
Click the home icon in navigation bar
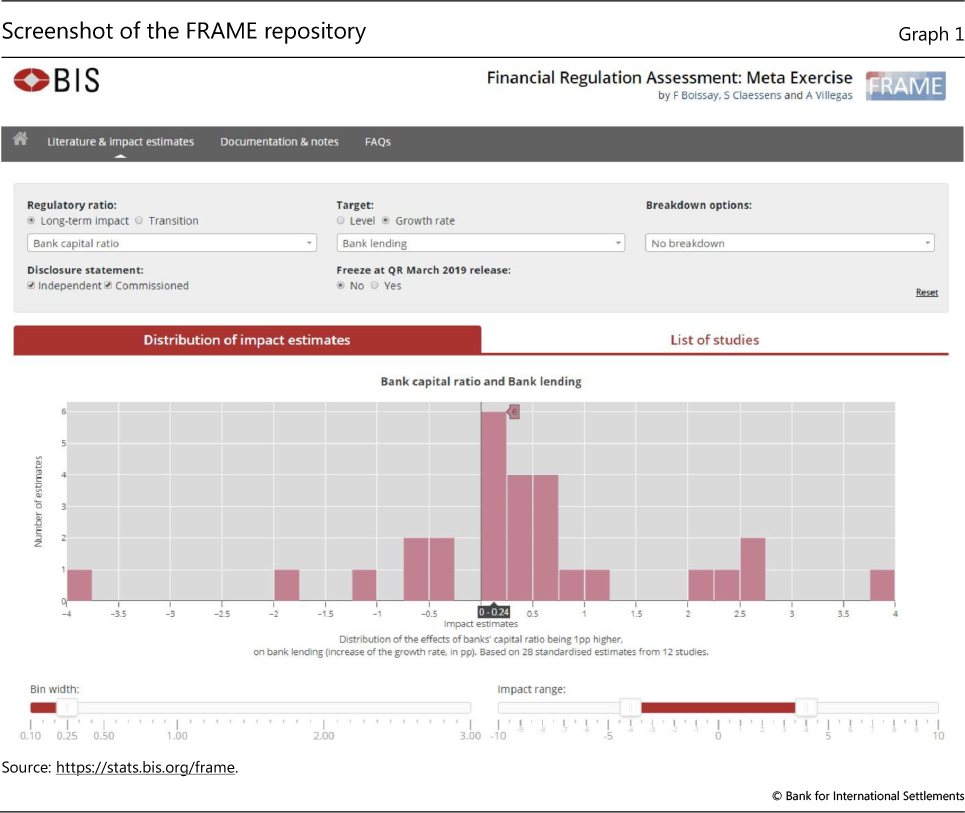coord(20,141)
